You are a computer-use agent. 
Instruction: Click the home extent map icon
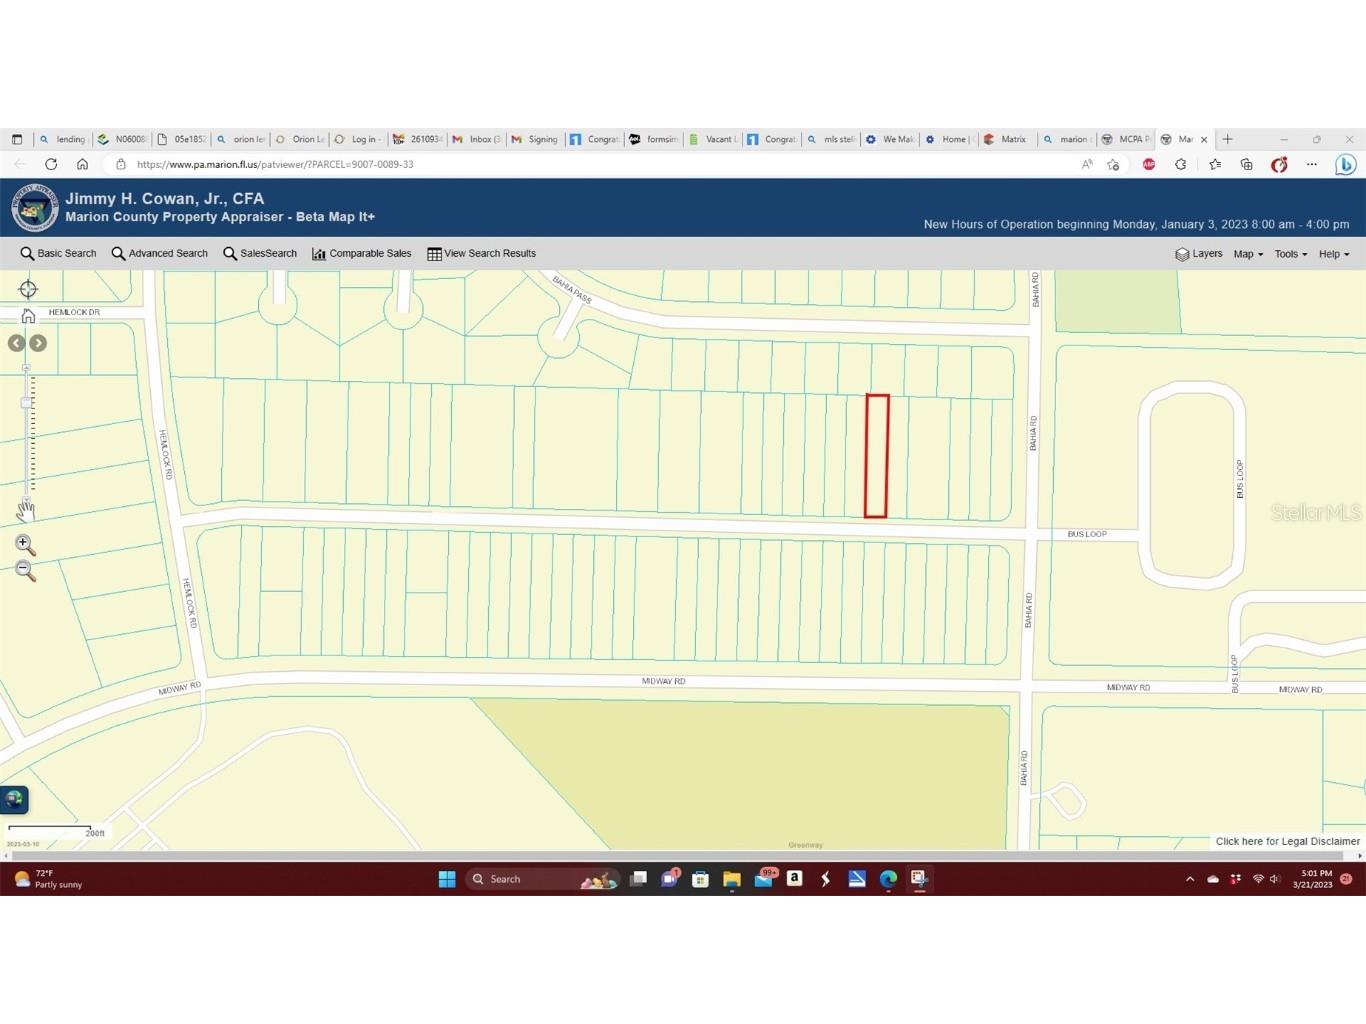coord(28,316)
